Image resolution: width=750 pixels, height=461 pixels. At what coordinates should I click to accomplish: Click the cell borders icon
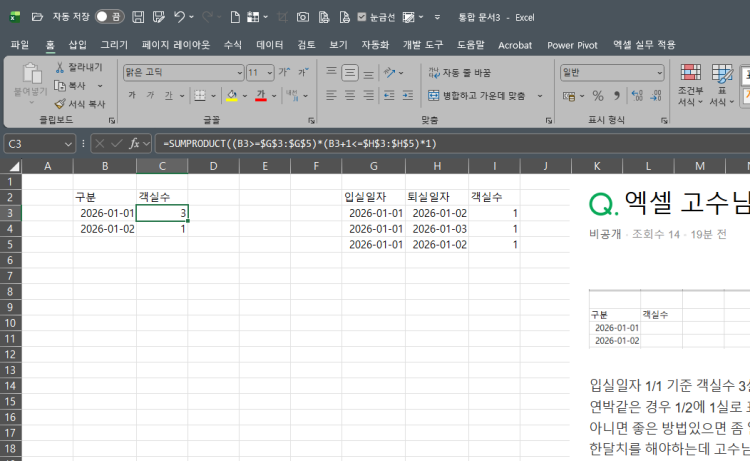point(200,96)
